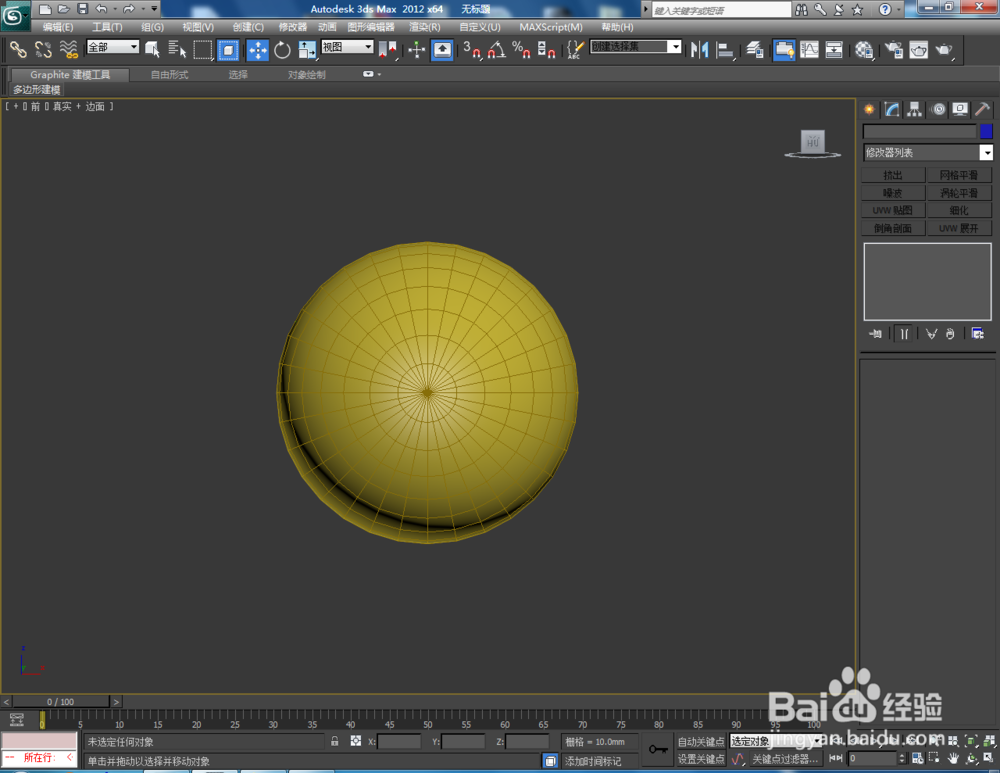1000x773 pixels.
Task: Open Select by Name list icon
Action: point(177,49)
